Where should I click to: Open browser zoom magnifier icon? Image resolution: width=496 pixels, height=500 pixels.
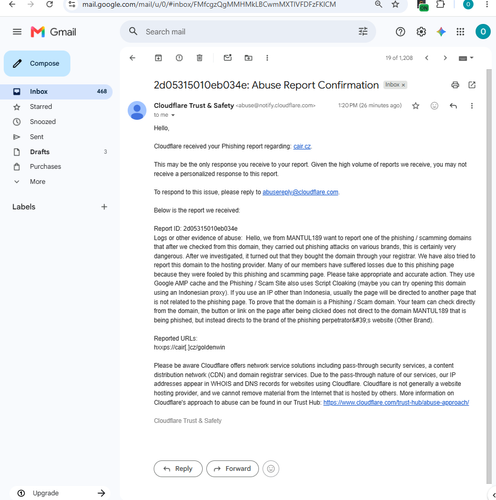click(378, 4)
